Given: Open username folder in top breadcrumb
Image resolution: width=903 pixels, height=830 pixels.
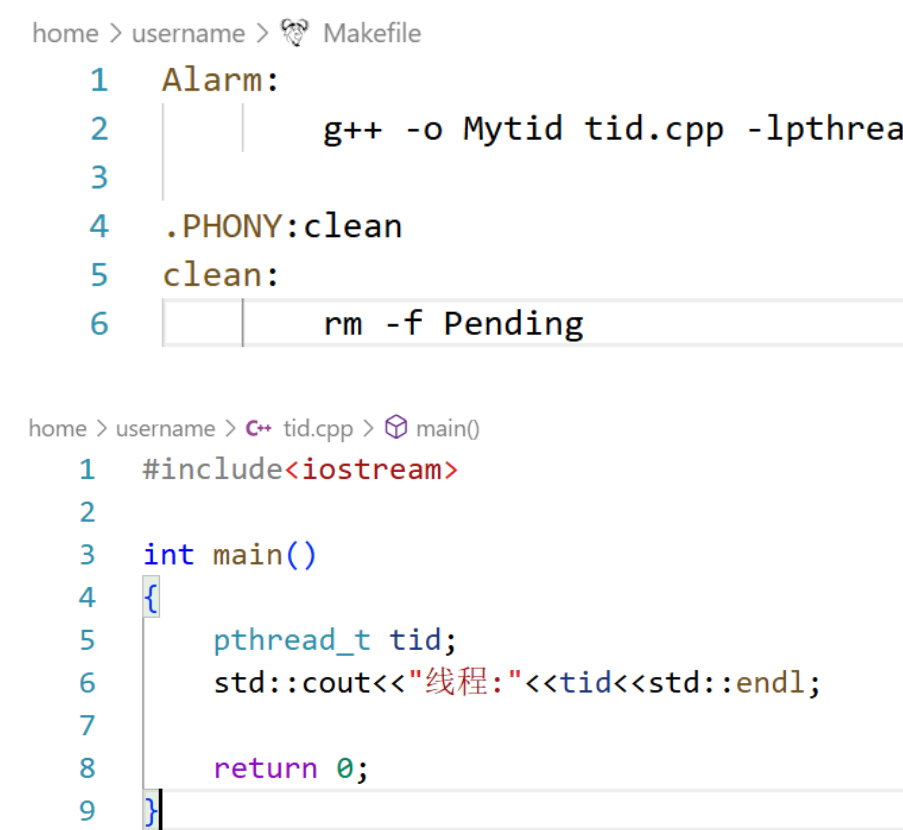Looking at the screenshot, I should [x=188, y=33].
